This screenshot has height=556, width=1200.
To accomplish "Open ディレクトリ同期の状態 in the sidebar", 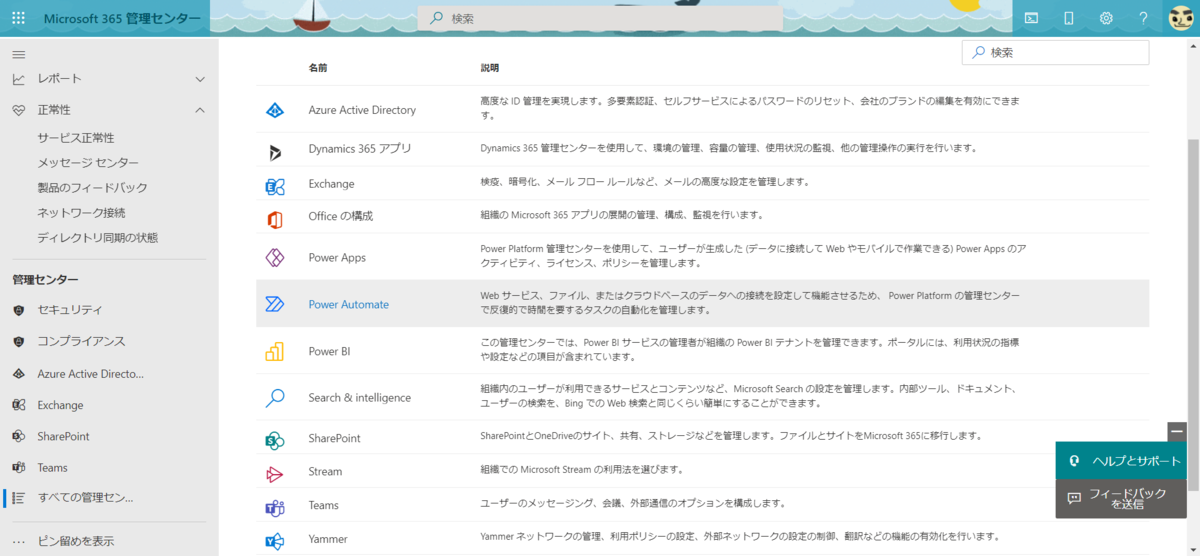I will coord(97,237).
